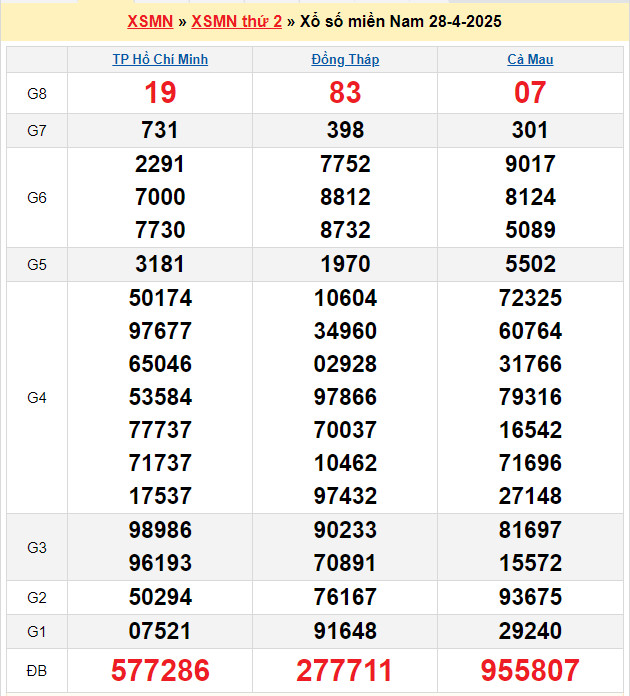This screenshot has height=696, width=630.
Task: Click G1 number 29240
Action: [x=531, y=631]
